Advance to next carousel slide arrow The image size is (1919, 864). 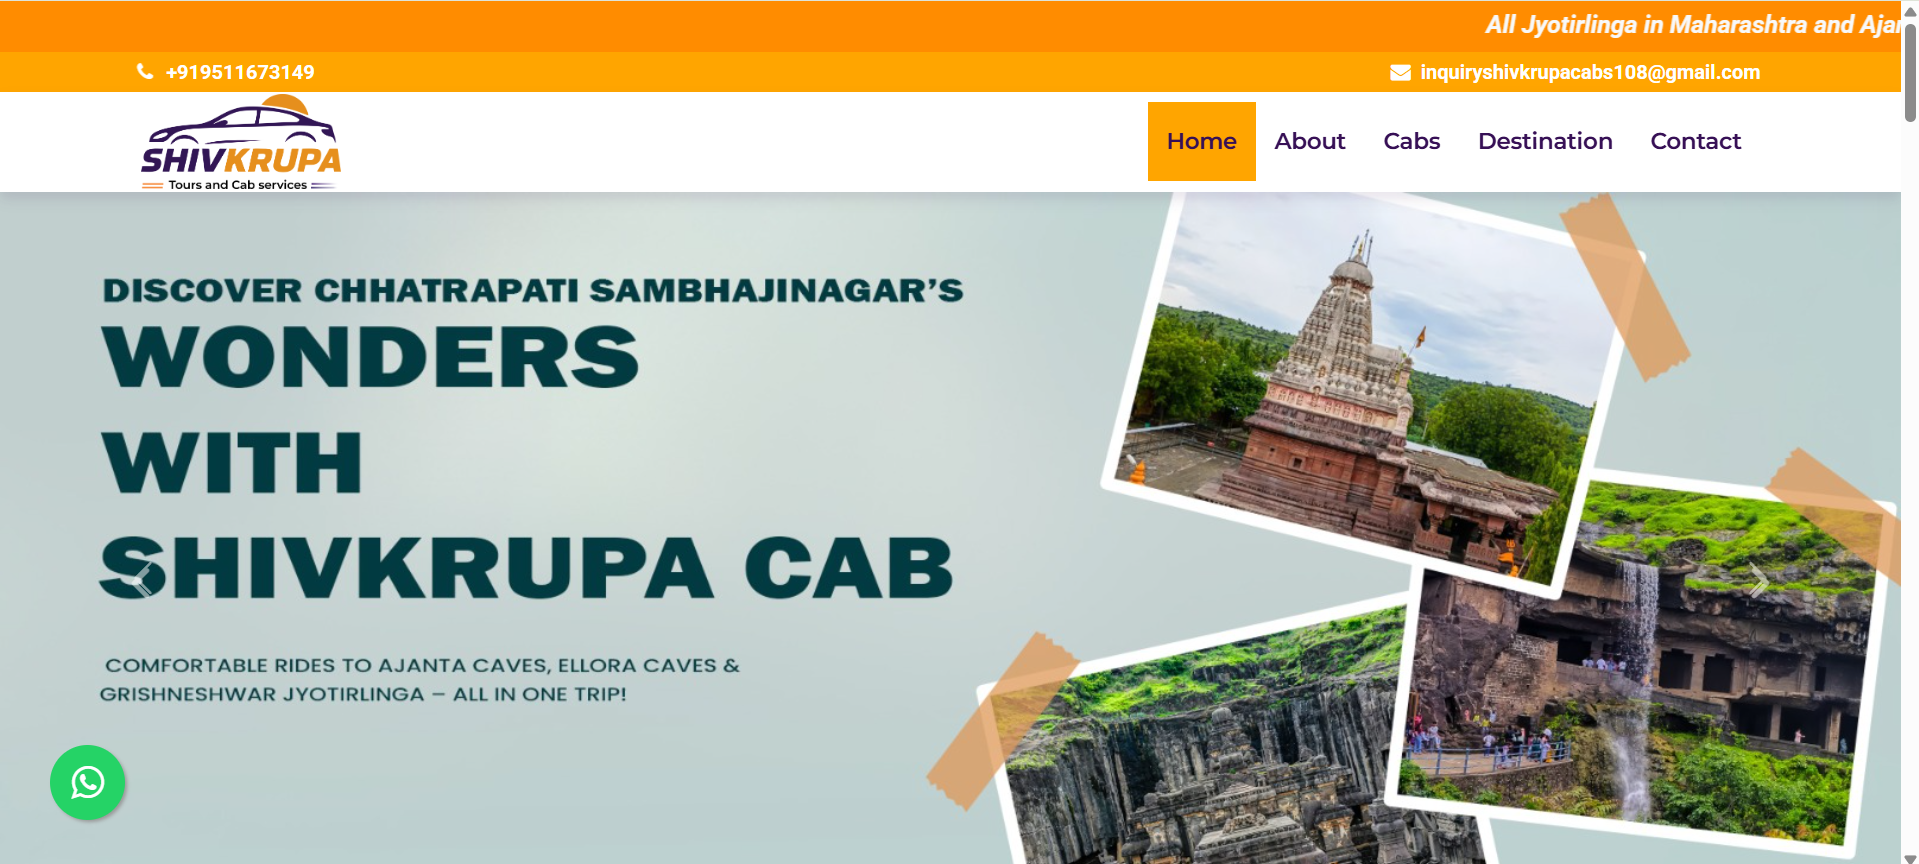1759,580
